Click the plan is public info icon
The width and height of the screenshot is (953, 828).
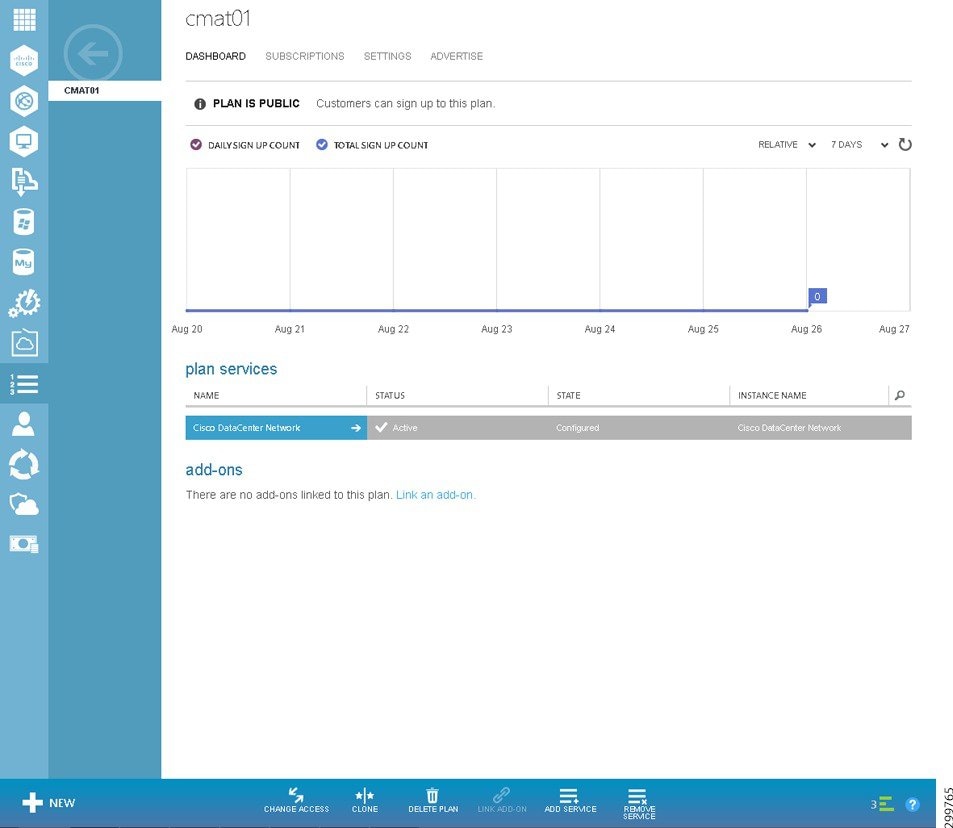pyautogui.click(x=199, y=104)
